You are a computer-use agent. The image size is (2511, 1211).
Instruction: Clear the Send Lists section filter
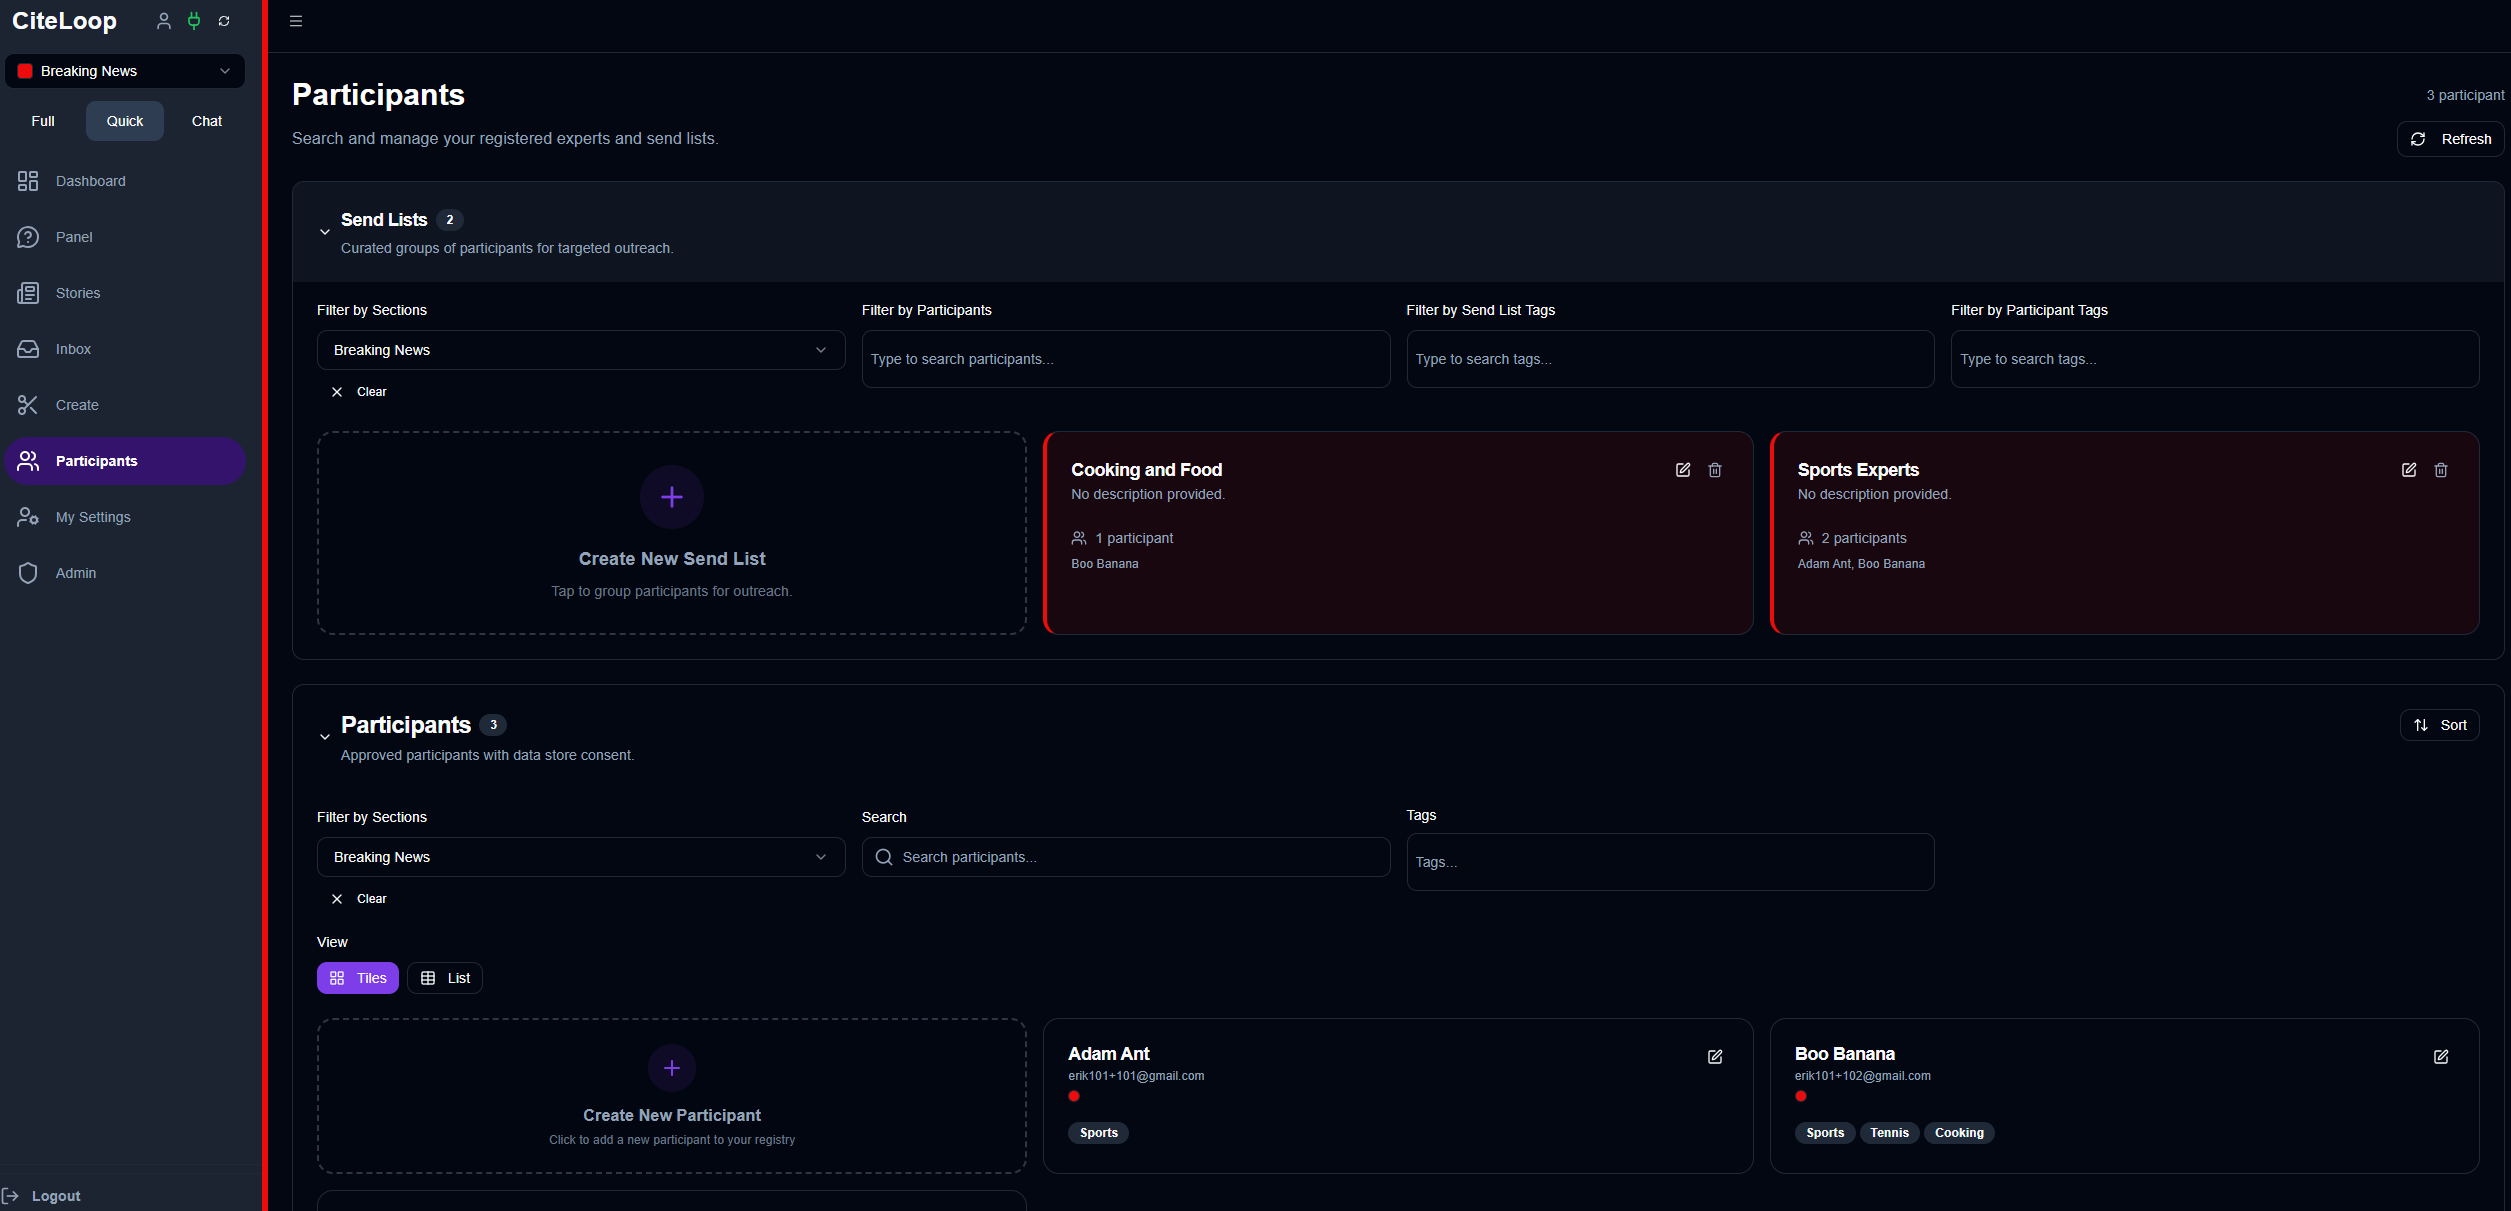tap(359, 392)
